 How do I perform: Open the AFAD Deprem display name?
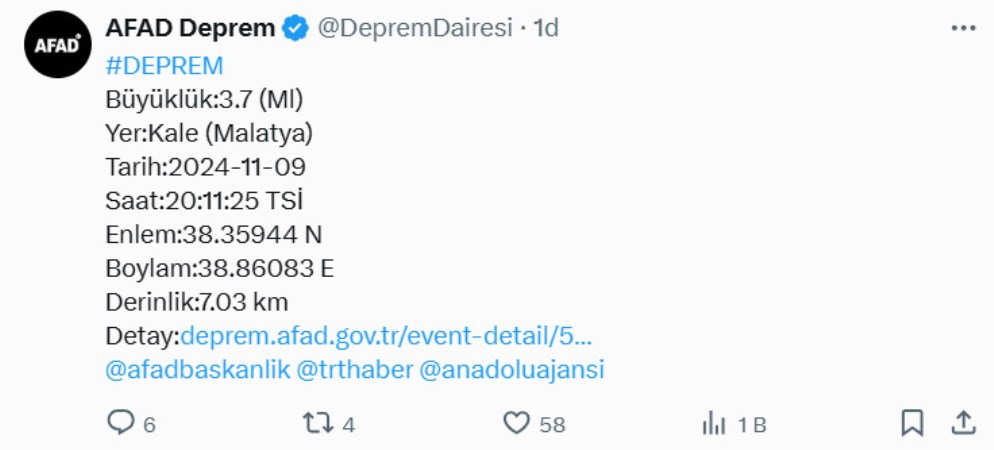(x=189, y=29)
